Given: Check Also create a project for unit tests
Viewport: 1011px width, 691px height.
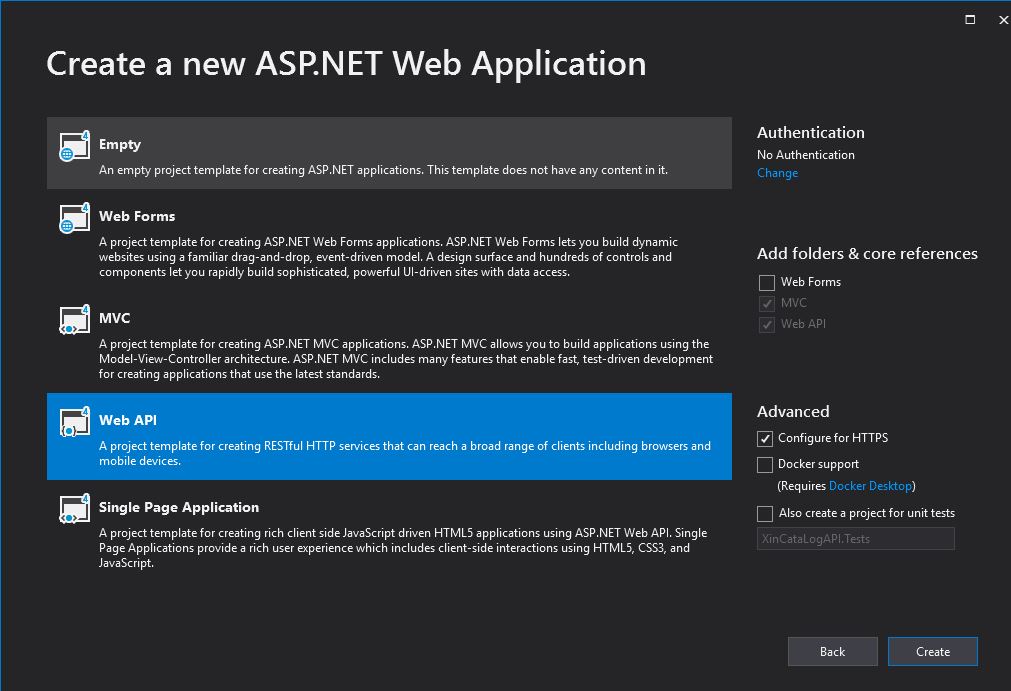Looking at the screenshot, I should 765,513.
